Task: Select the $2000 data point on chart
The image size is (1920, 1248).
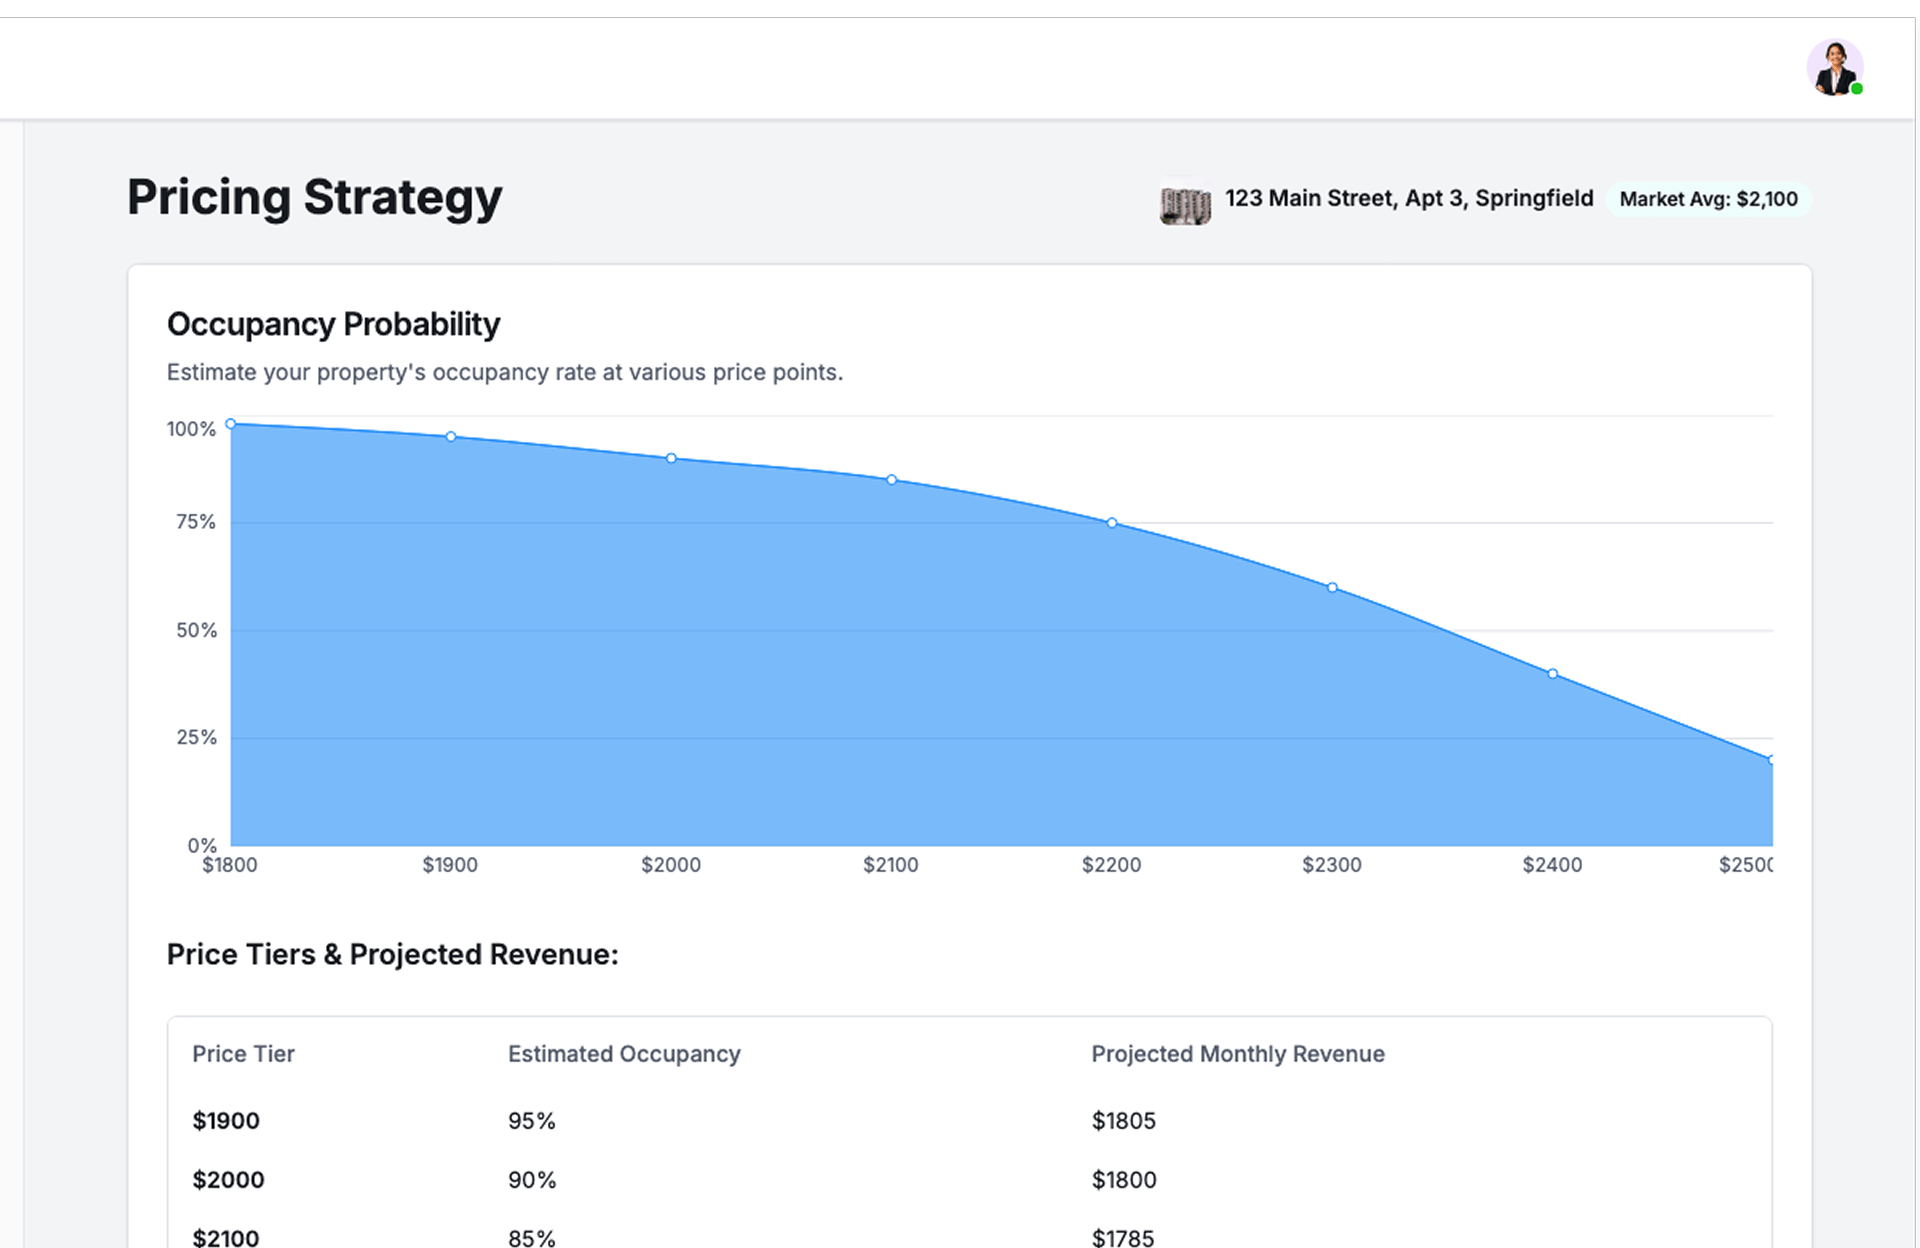Action: 671,458
